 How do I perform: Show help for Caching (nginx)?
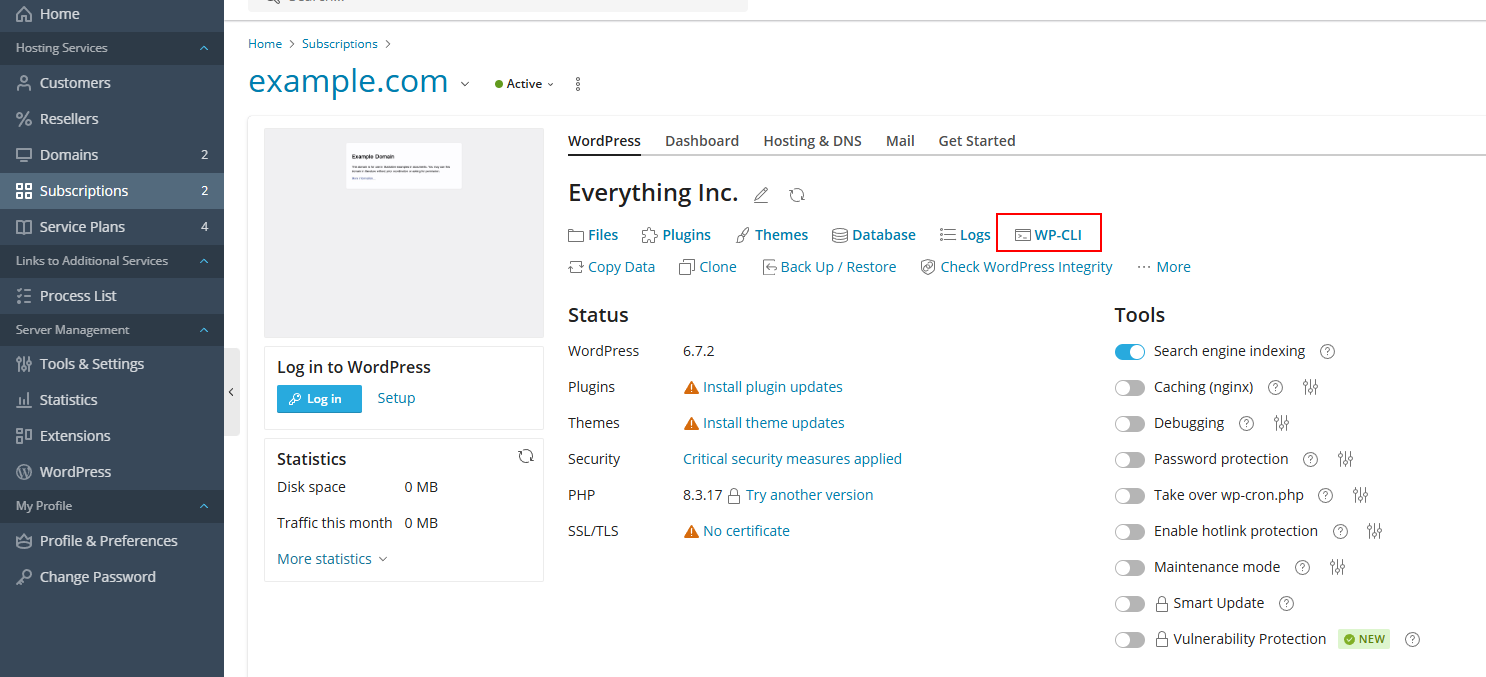[x=1275, y=387]
